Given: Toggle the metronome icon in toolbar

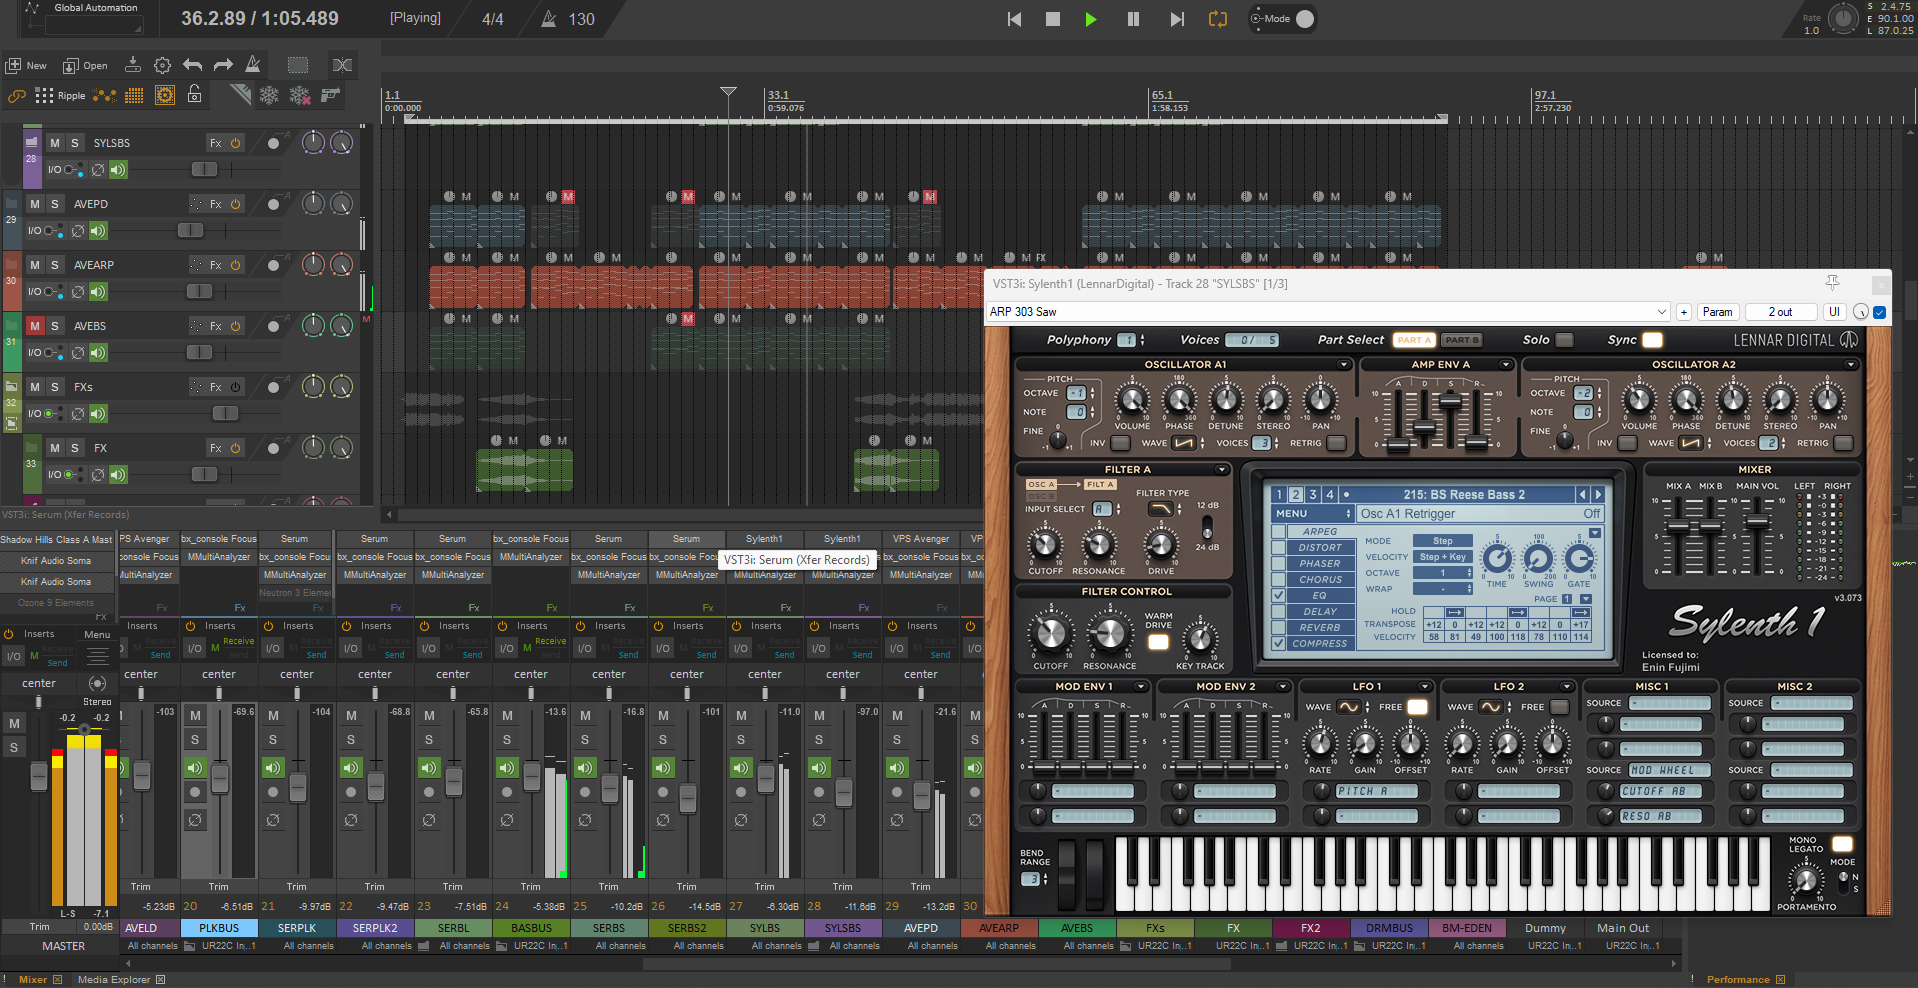Looking at the screenshot, I should tap(253, 65).
